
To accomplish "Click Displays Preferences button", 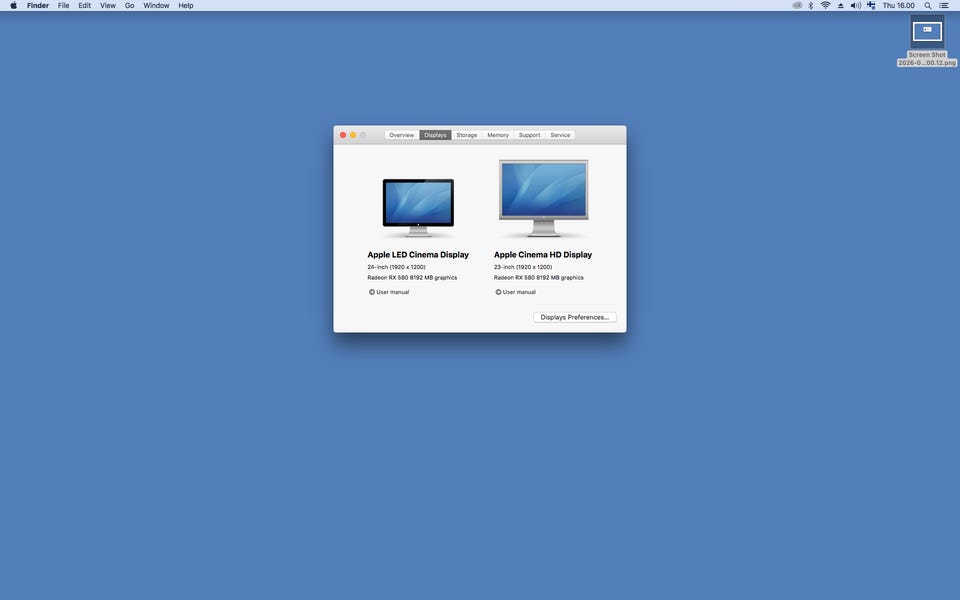I will pos(575,317).
